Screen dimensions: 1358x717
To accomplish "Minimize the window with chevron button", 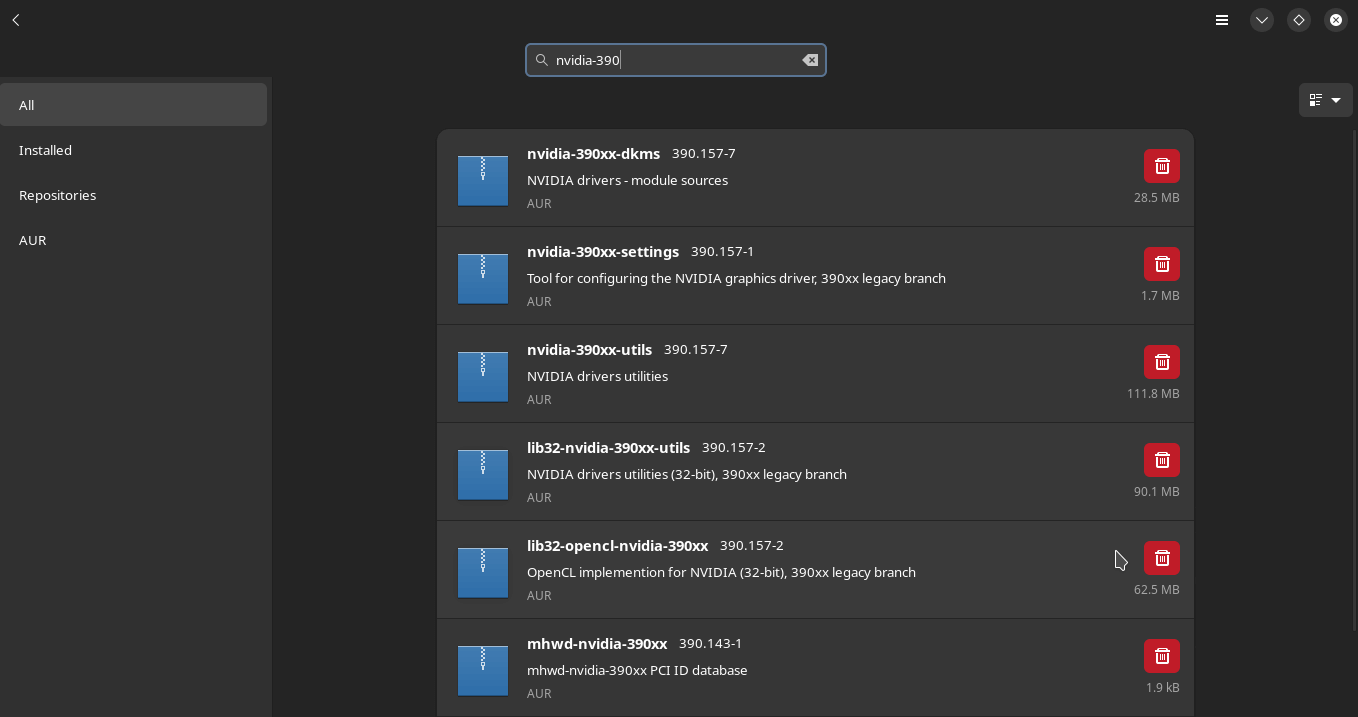I will [1262, 20].
